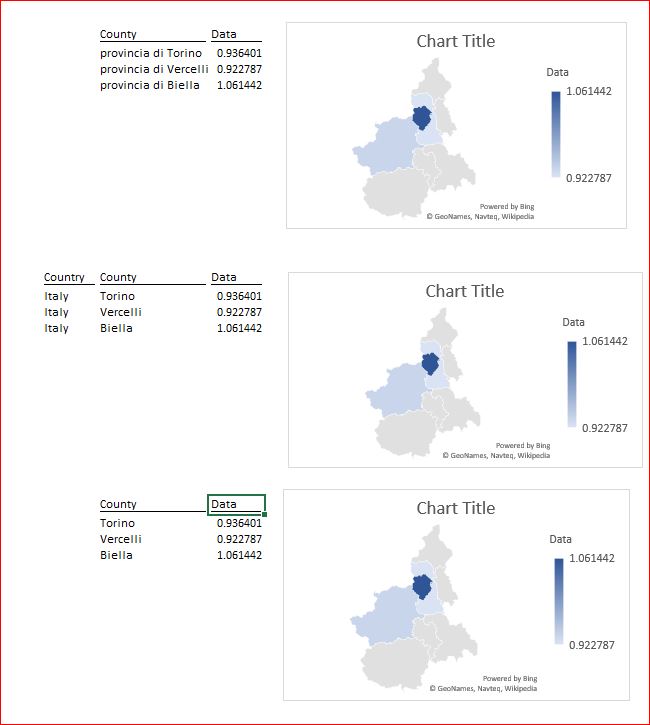This screenshot has width=650, height=725.
Task: Select value 1.061442 in the second table
Action: tap(239, 328)
